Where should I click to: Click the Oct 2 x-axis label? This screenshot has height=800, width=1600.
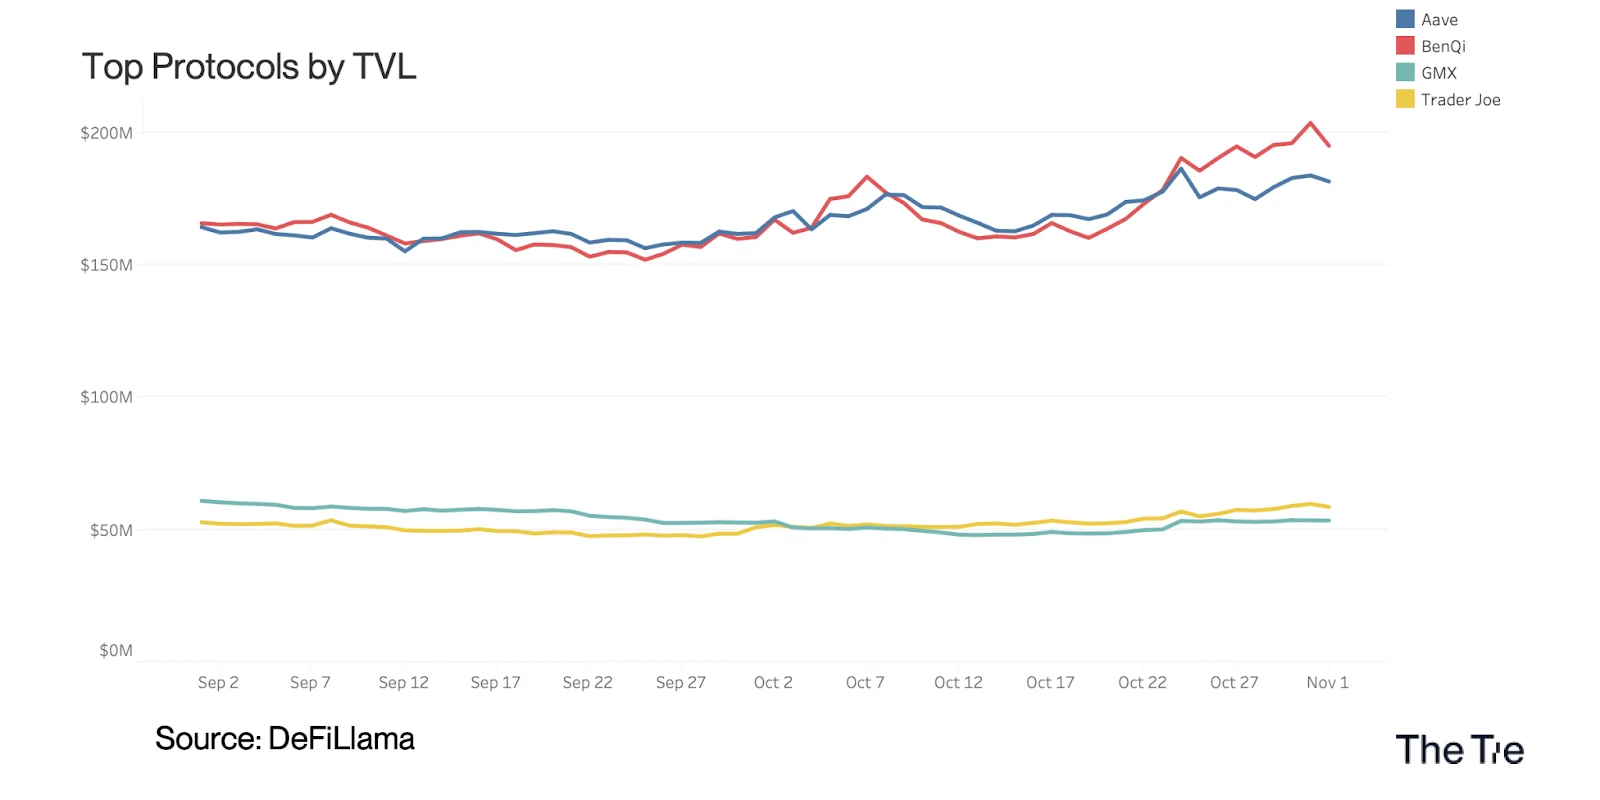pos(773,682)
